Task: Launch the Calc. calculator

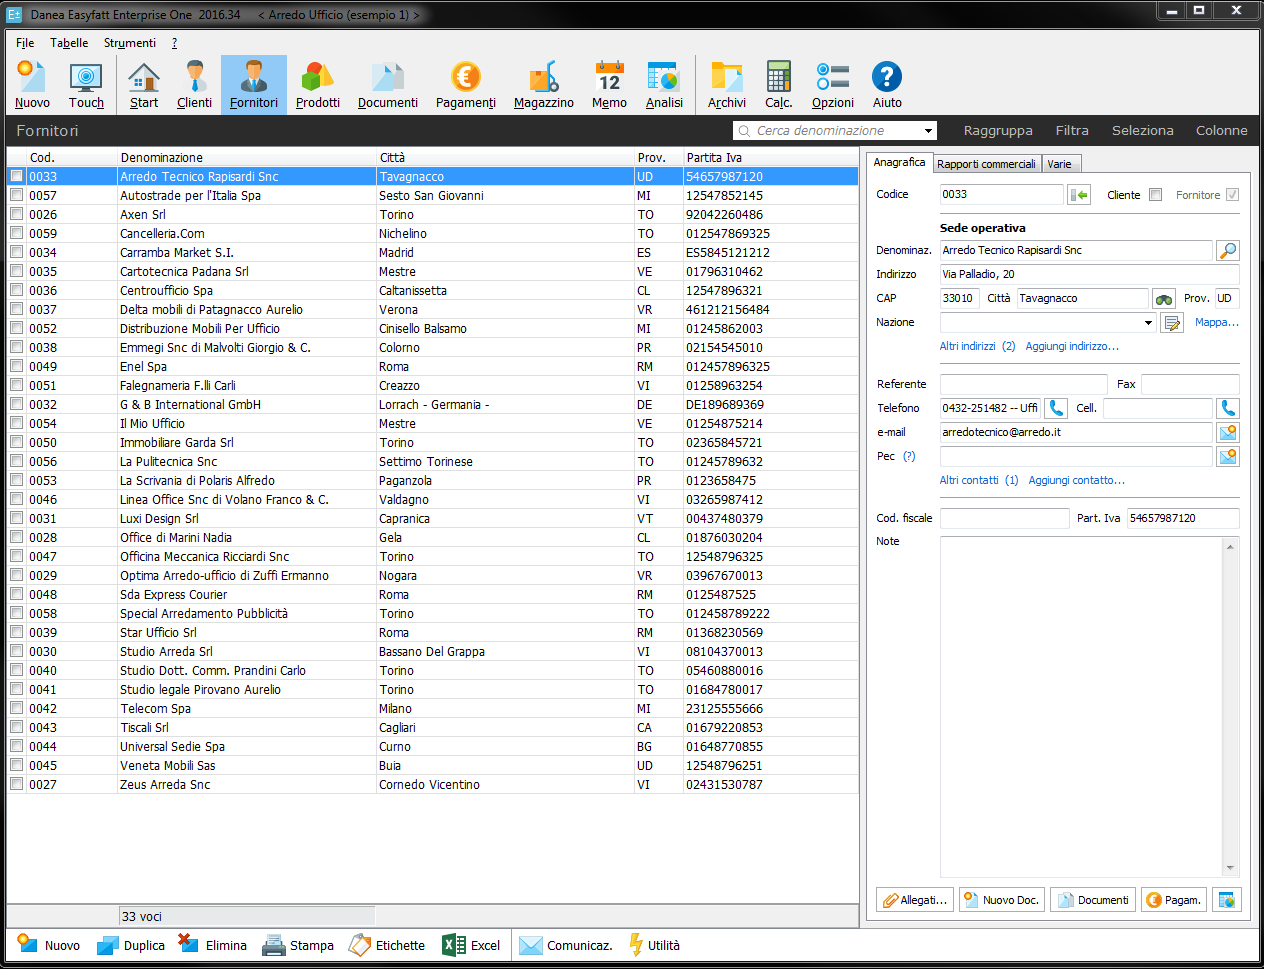Action: click(x=779, y=85)
